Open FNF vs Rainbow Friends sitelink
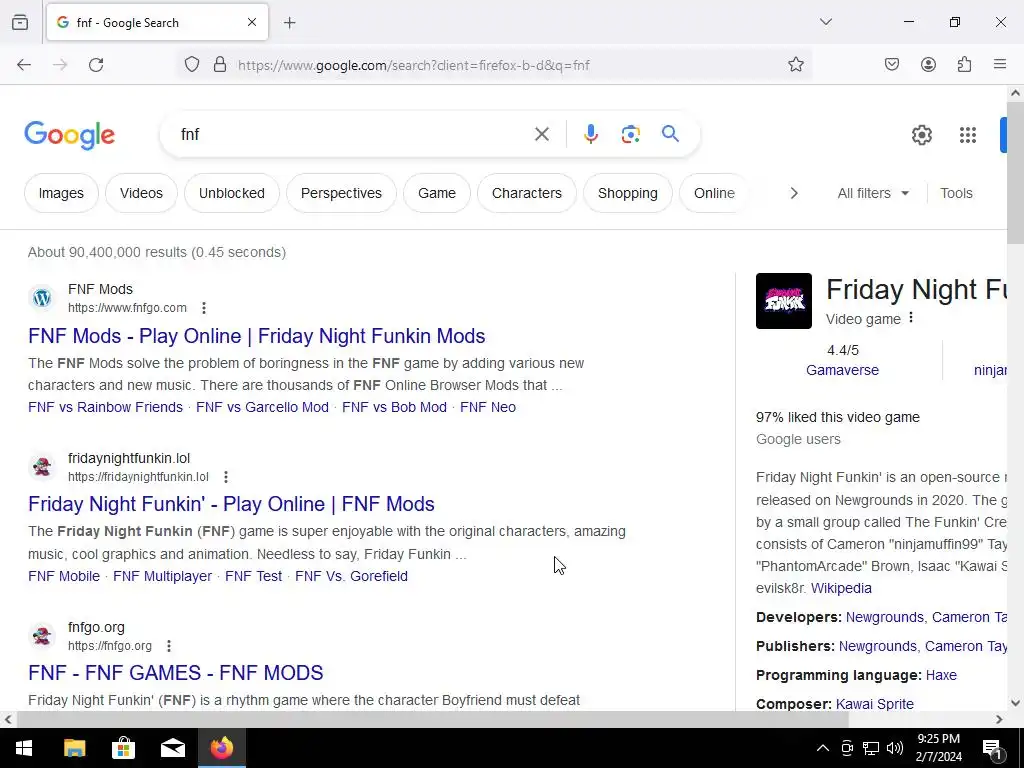Image resolution: width=1024 pixels, height=768 pixels. [105, 407]
